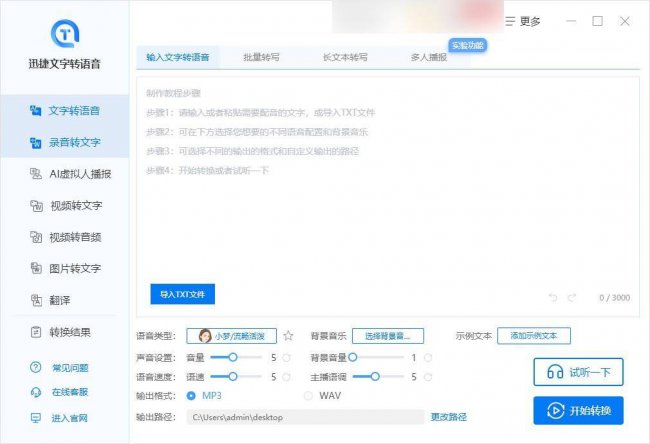Click the 背景音量 slider handle

pyautogui.click(x=353, y=357)
